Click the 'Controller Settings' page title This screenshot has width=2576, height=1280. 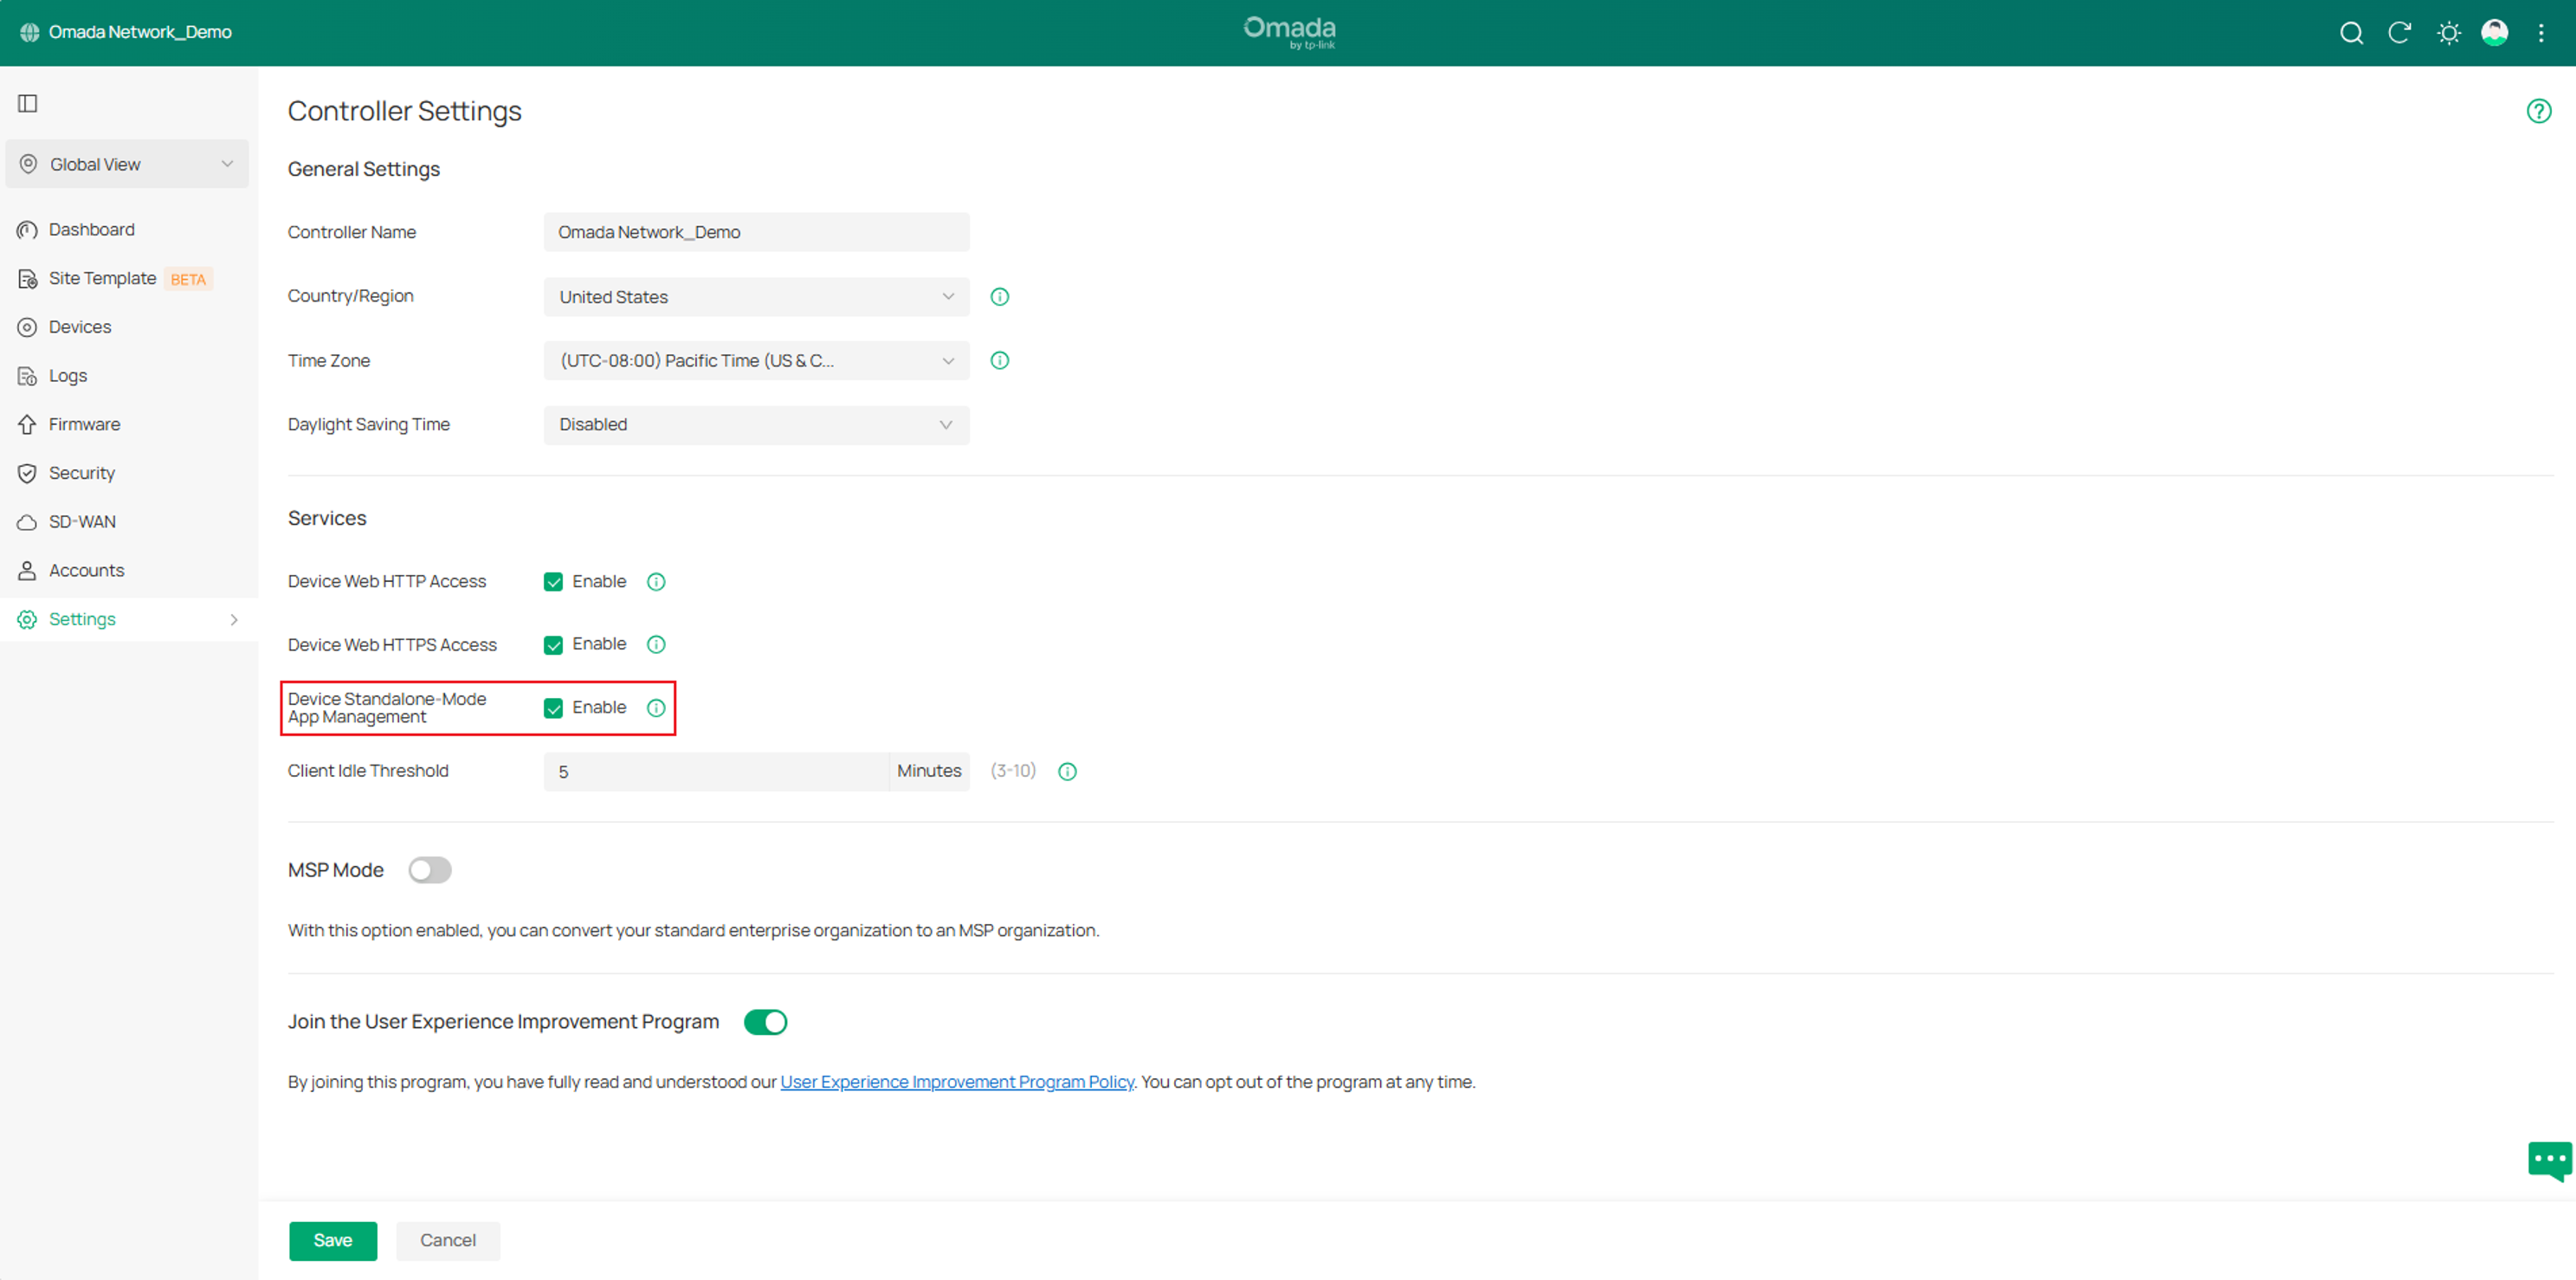coord(405,111)
